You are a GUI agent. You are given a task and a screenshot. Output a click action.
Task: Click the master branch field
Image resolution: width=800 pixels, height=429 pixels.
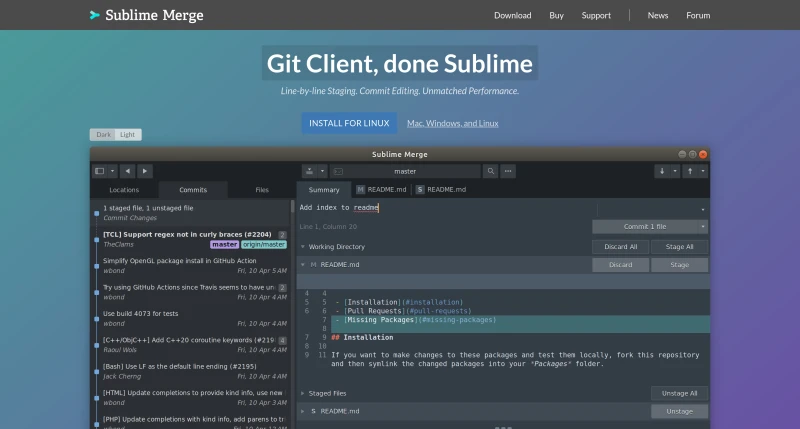405,171
